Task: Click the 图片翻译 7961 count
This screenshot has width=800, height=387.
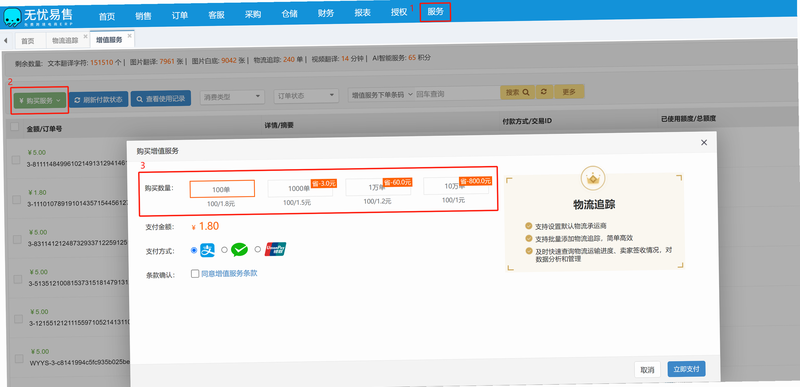Action: pos(158,62)
